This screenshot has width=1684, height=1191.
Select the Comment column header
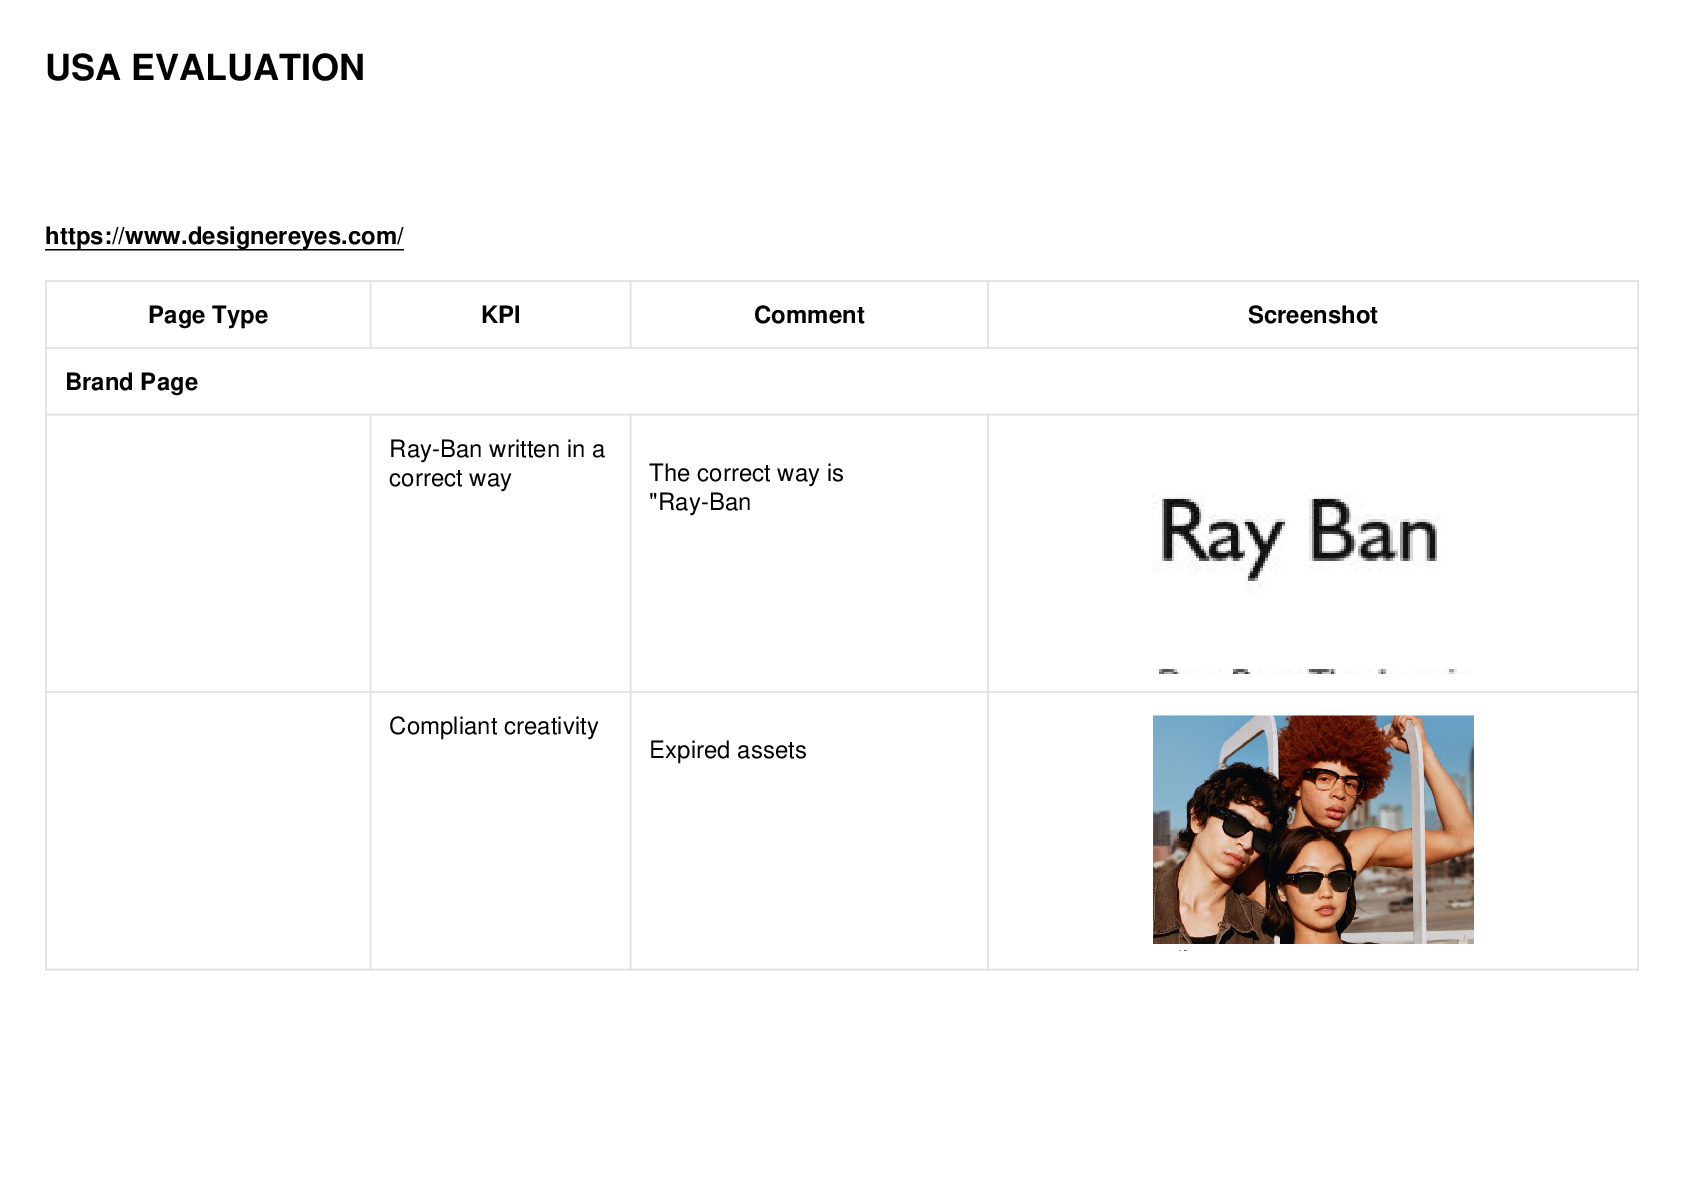pos(809,315)
